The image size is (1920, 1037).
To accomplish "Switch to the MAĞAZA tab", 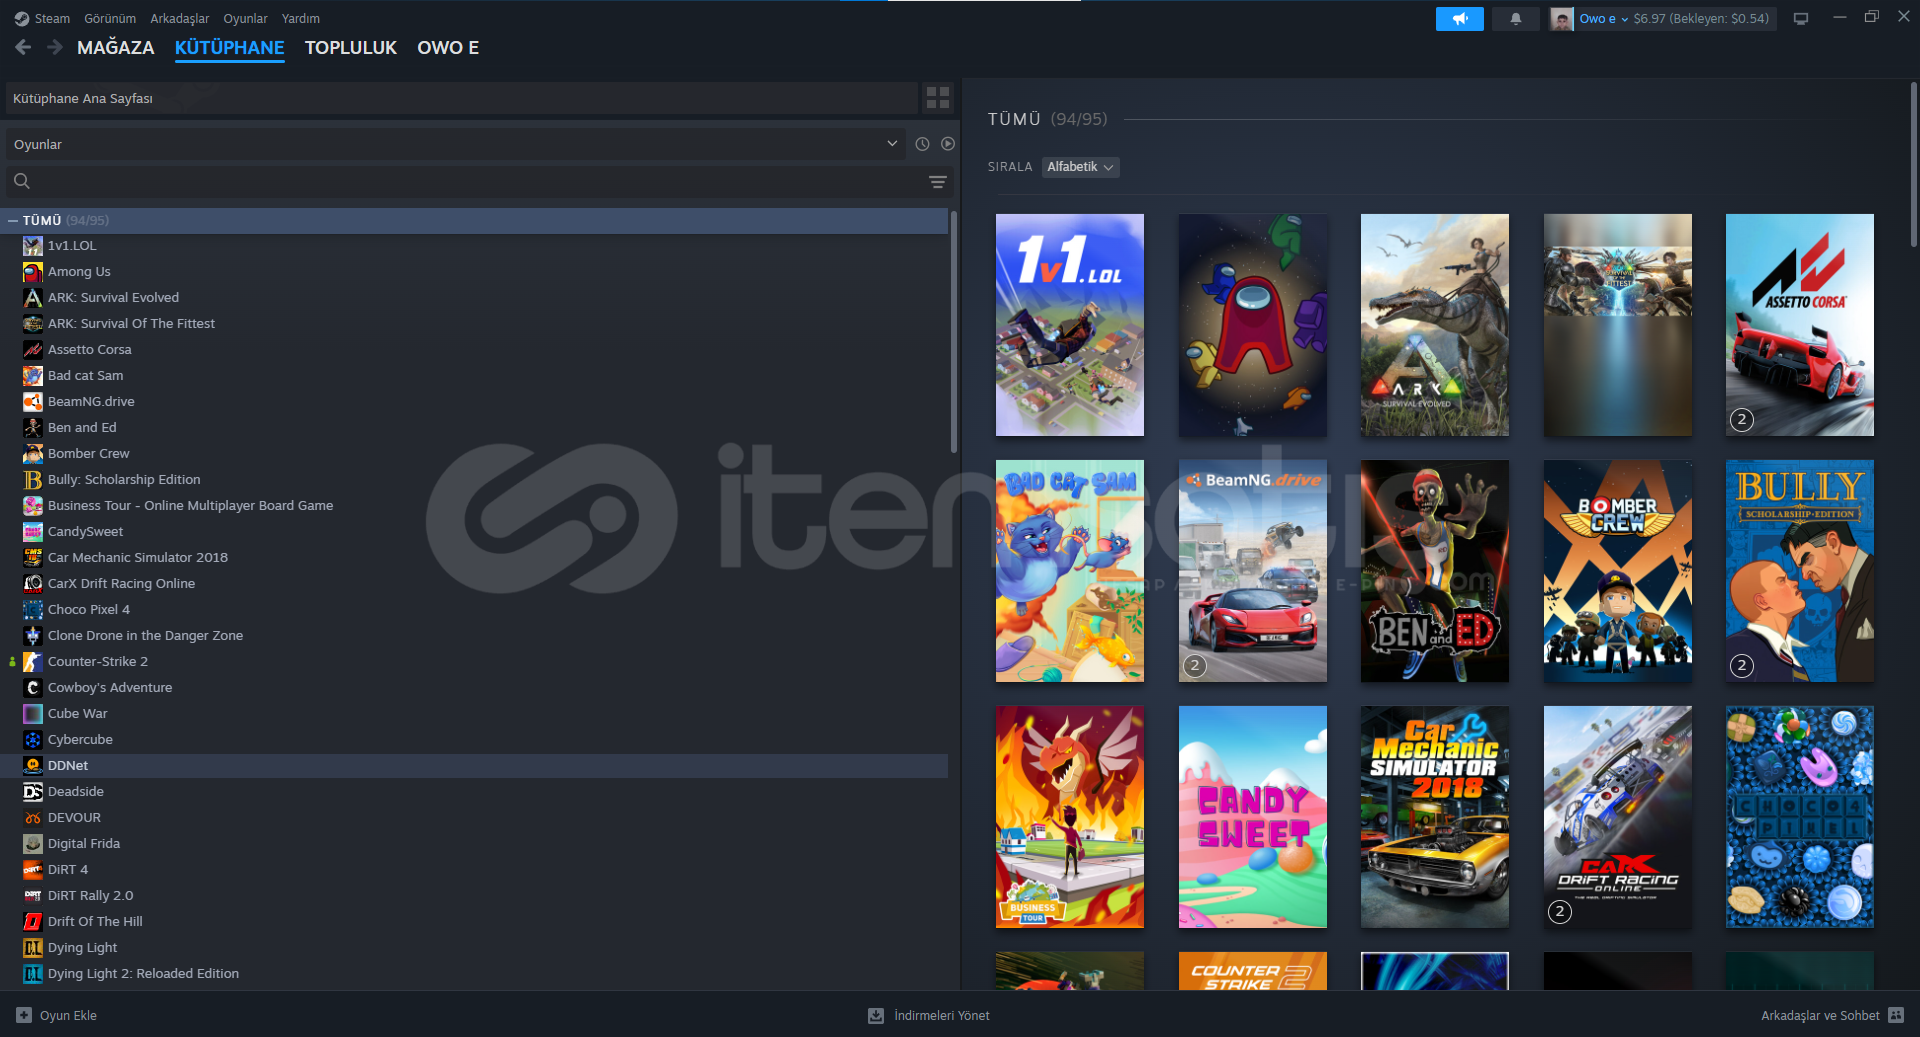I will pyautogui.click(x=115, y=48).
